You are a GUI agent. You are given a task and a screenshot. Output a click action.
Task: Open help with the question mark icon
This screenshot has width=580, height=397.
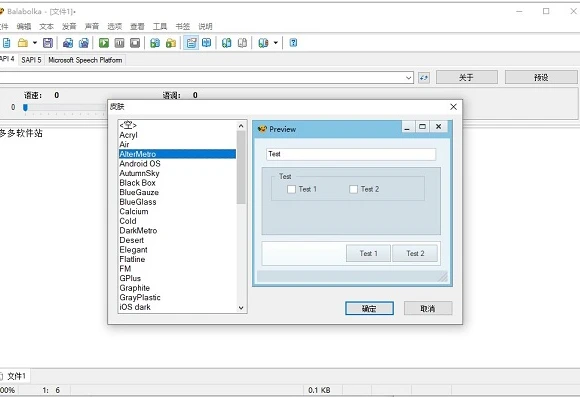(x=293, y=43)
